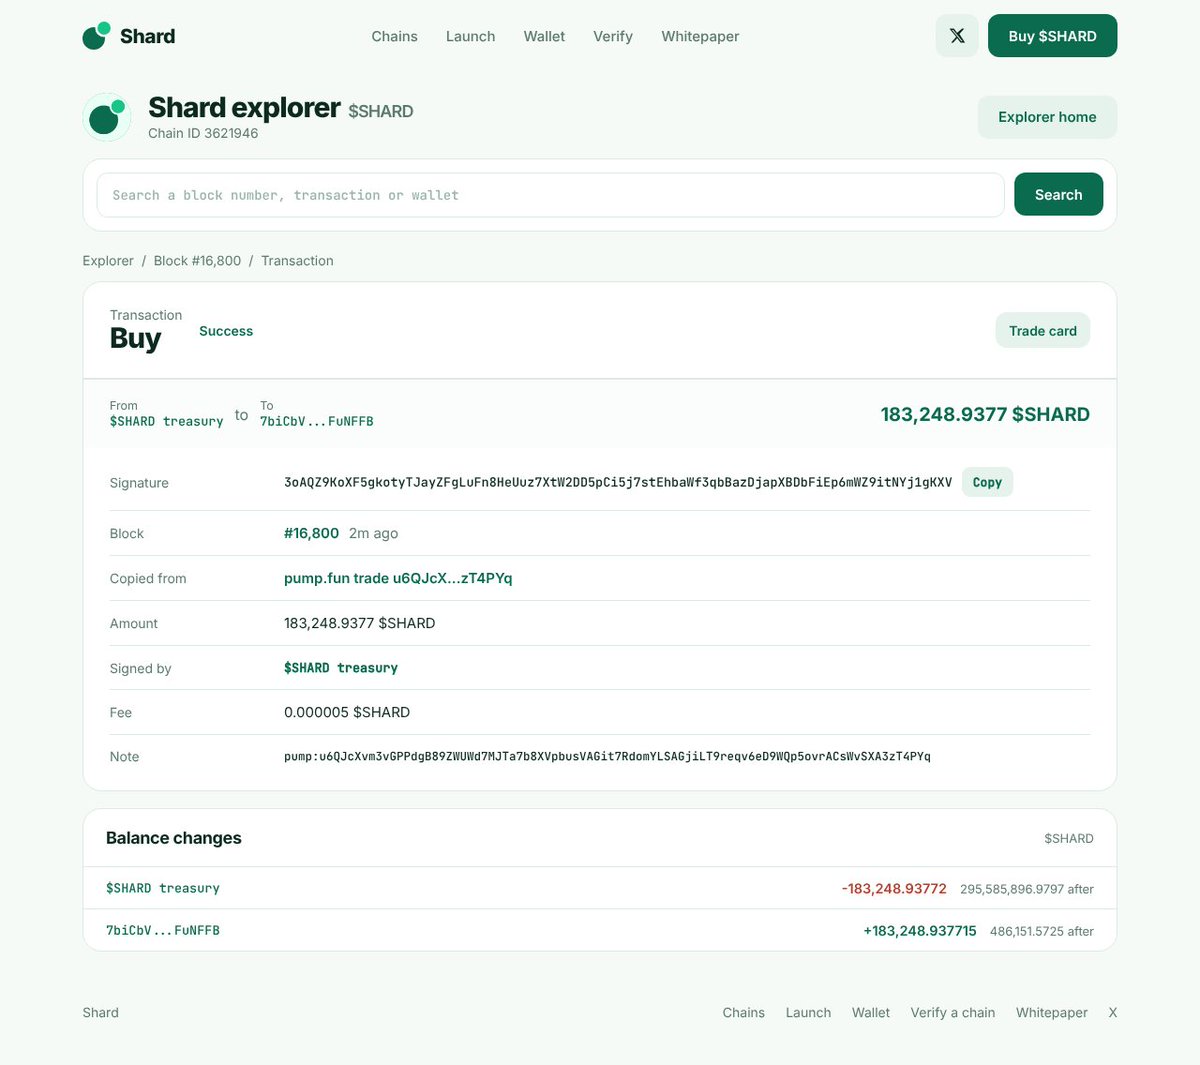
Task: Click the Chain ID 3621946 text
Action: [203, 133]
